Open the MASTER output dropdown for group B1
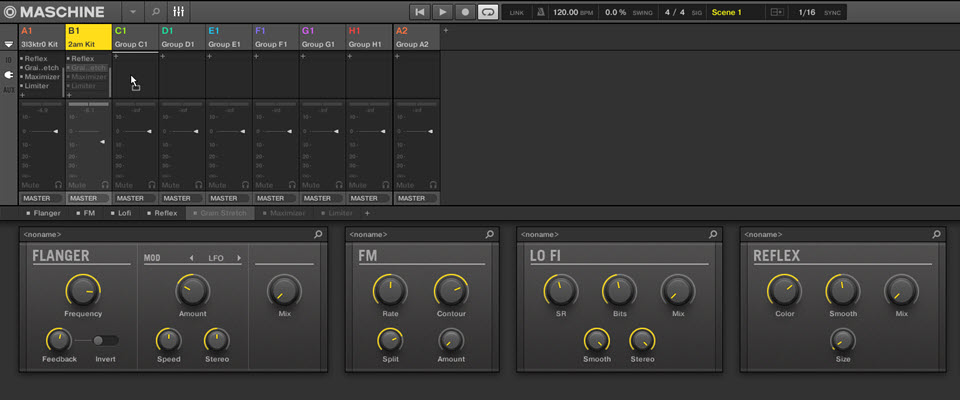Screen dimensions: 960x400 (x=89, y=198)
